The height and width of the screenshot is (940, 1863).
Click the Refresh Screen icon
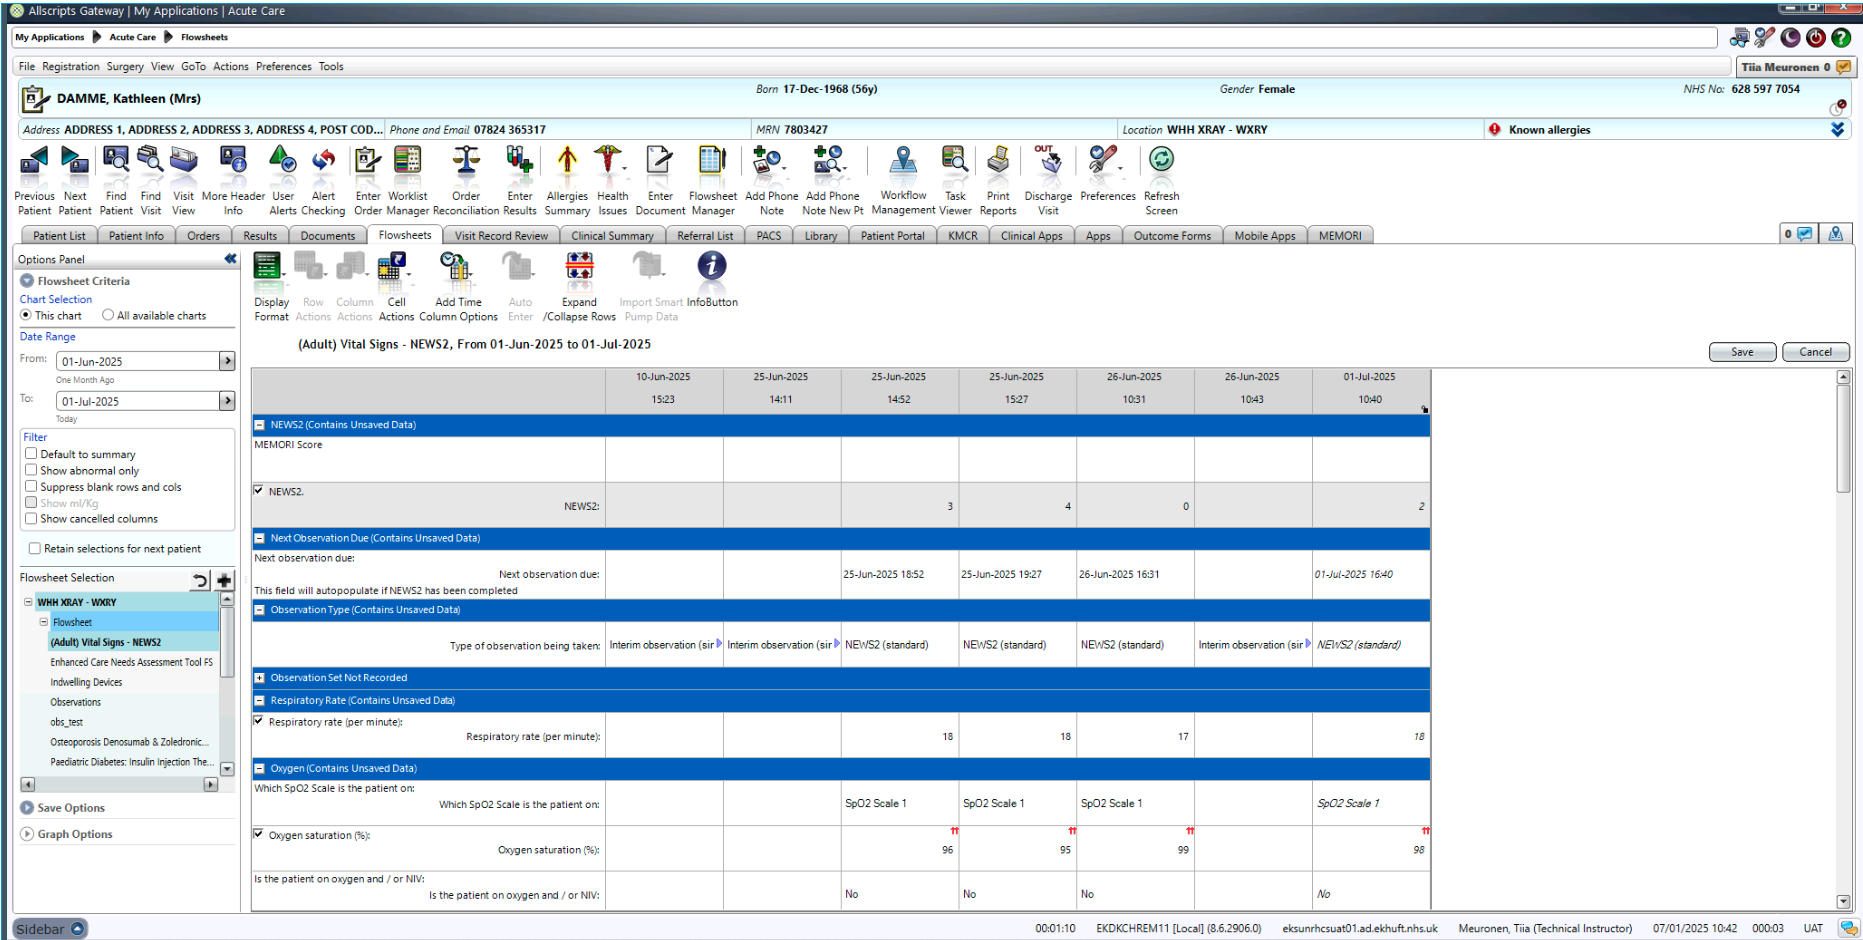pos(1161,161)
